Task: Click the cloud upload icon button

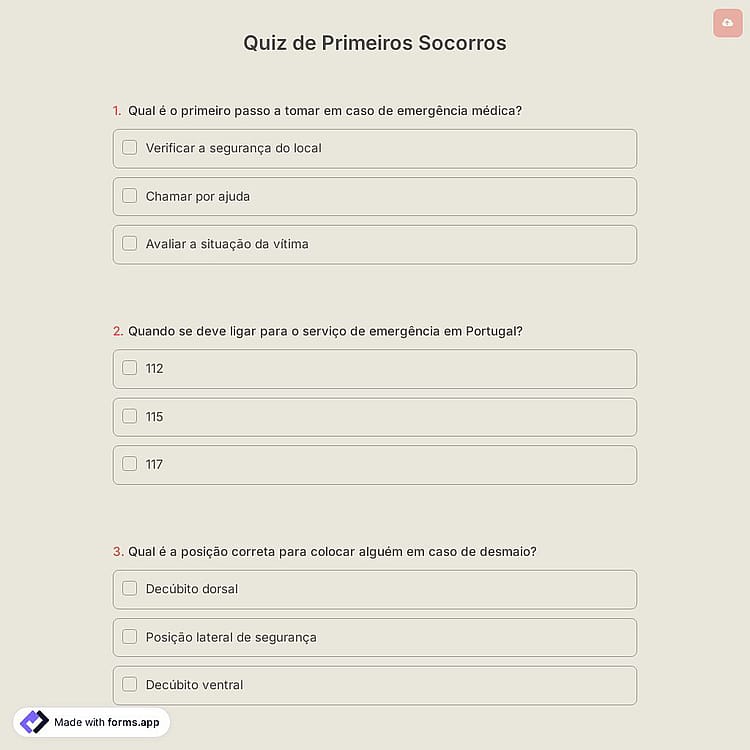Action: [727, 23]
